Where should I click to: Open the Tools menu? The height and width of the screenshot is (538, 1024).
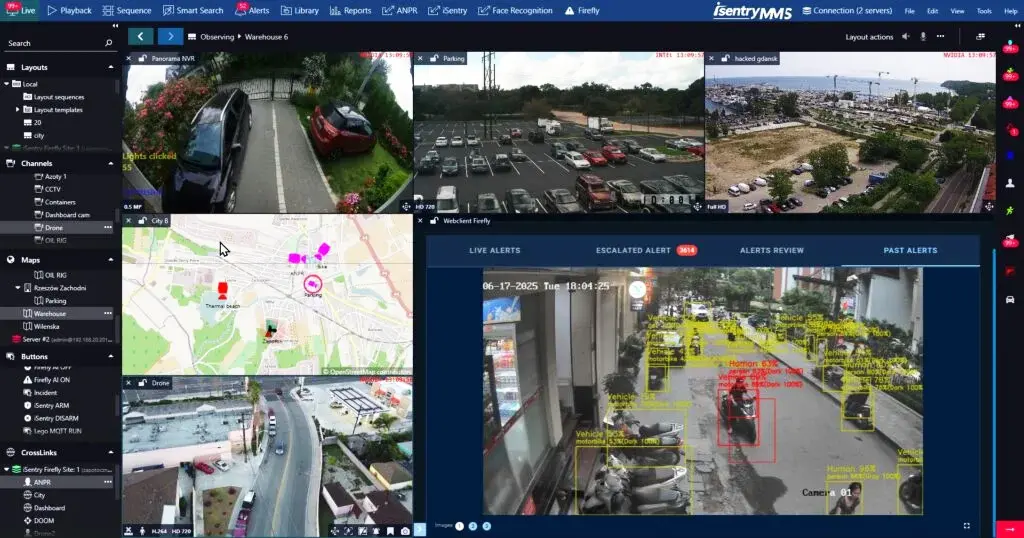tap(984, 10)
